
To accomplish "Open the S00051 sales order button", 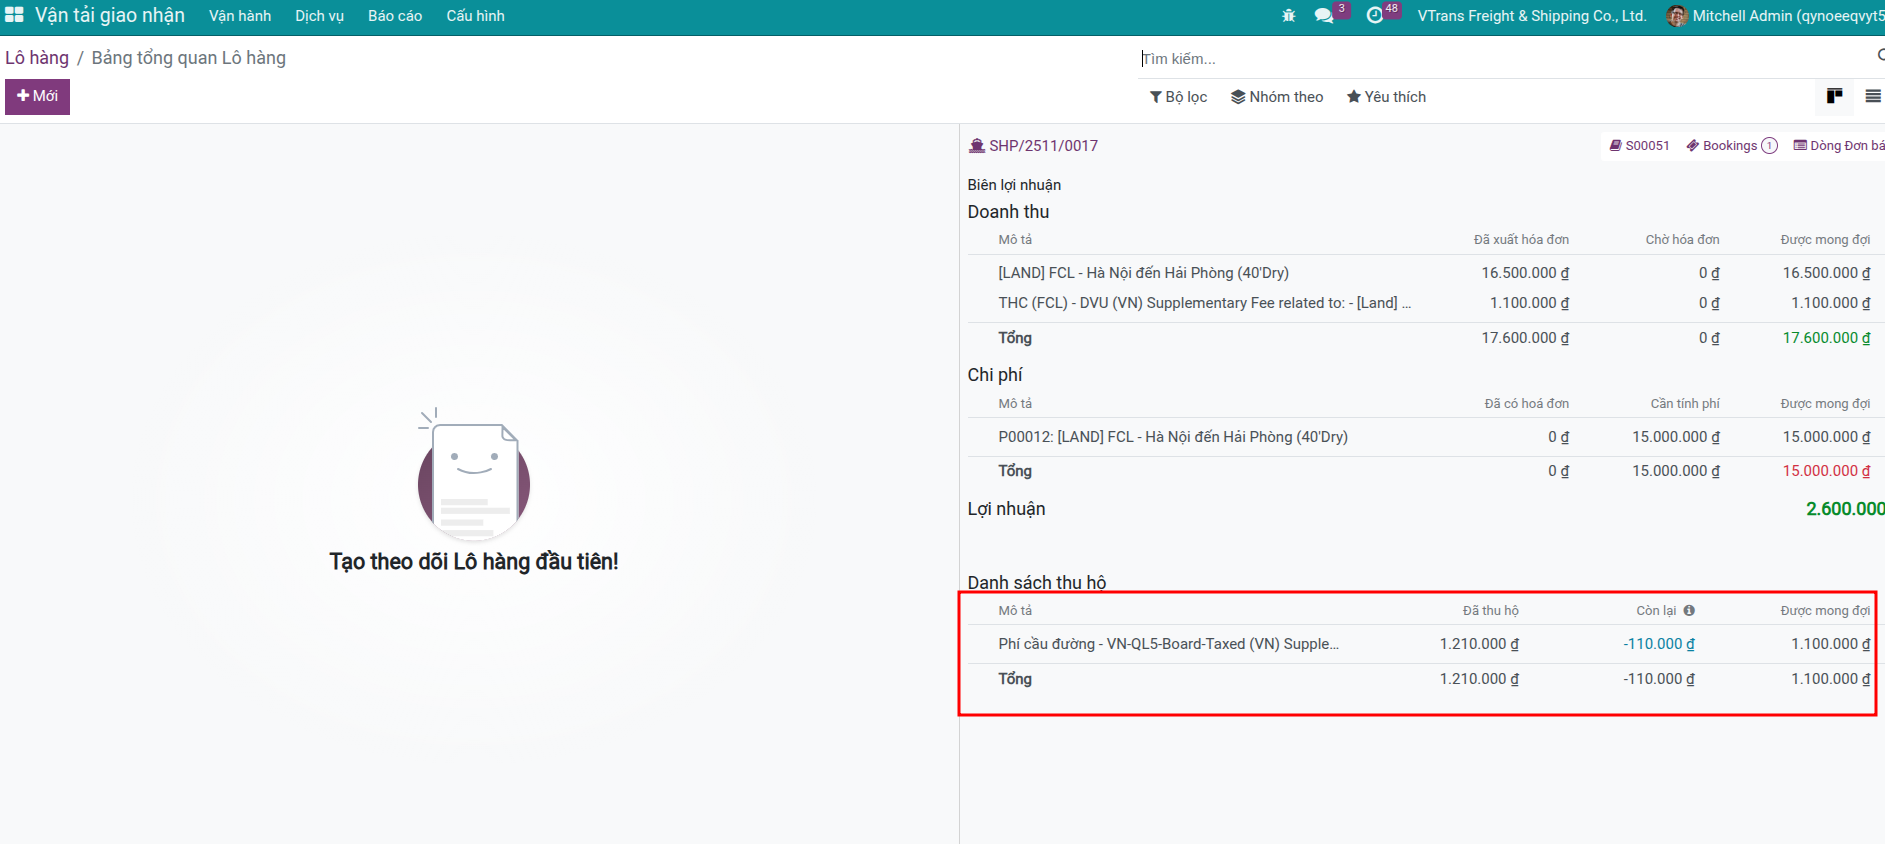I will (x=1639, y=146).
